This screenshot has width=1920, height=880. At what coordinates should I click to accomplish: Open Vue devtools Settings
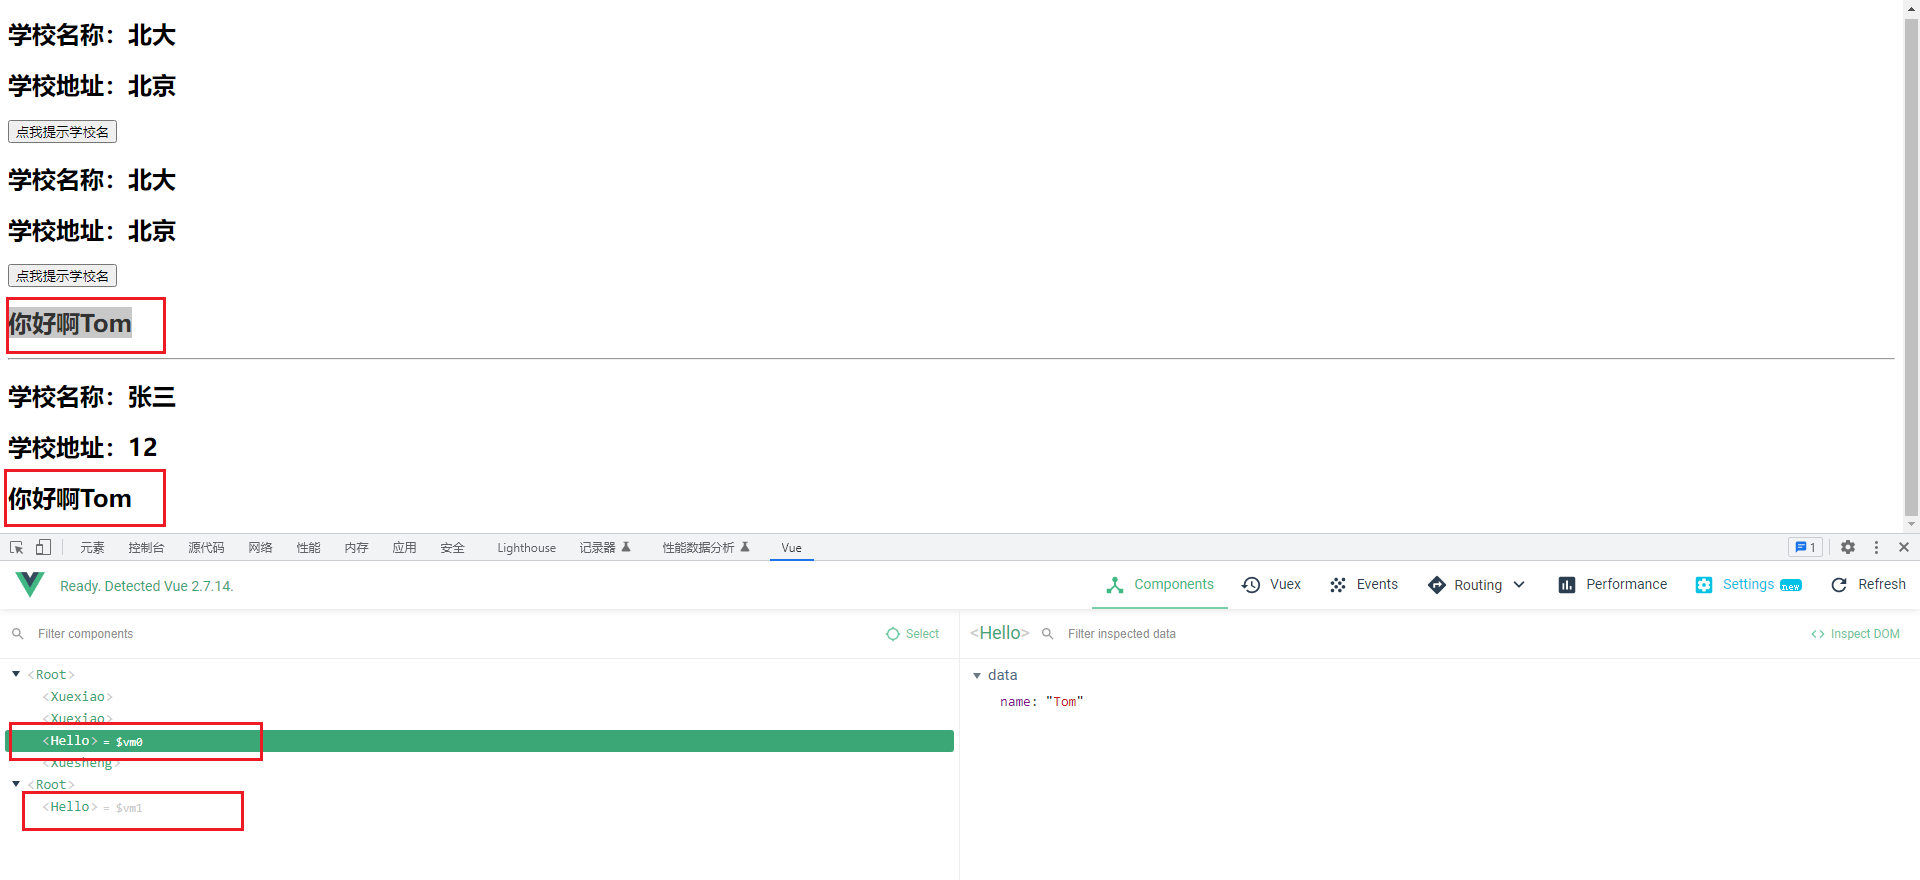[1748, 585]
